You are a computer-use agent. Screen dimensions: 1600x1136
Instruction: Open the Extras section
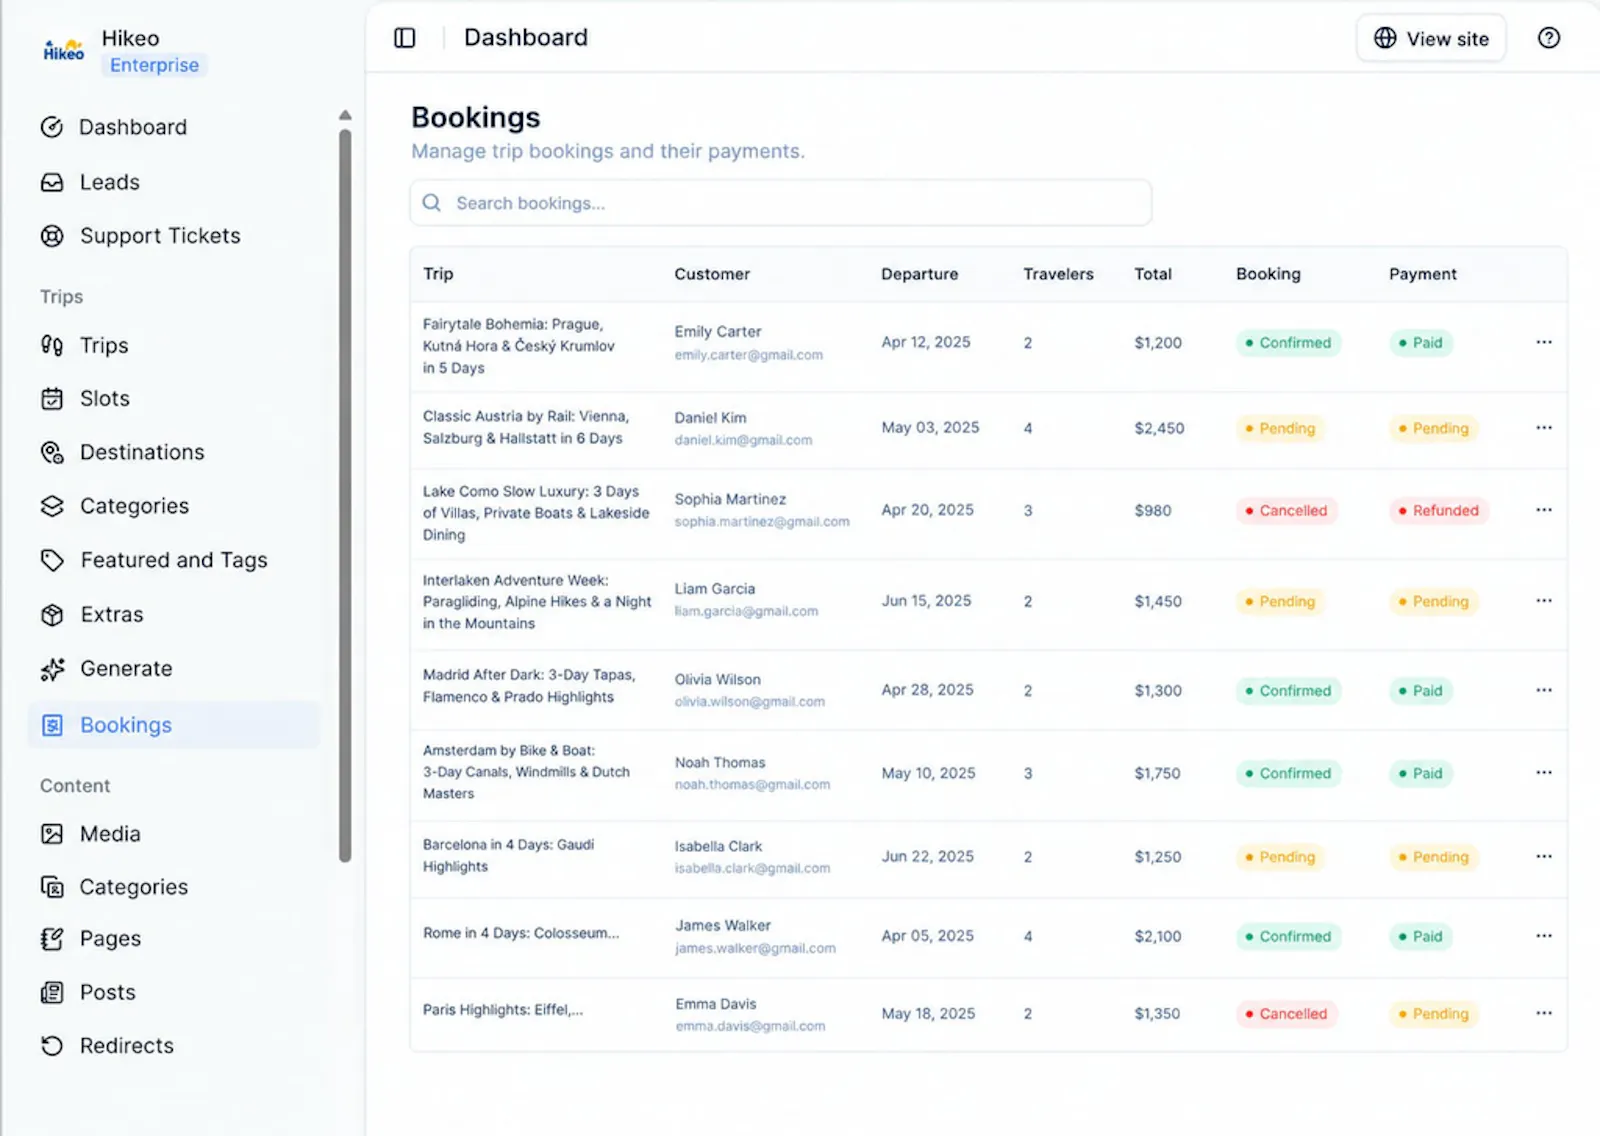pyautogui.click(x=93, y=615)
